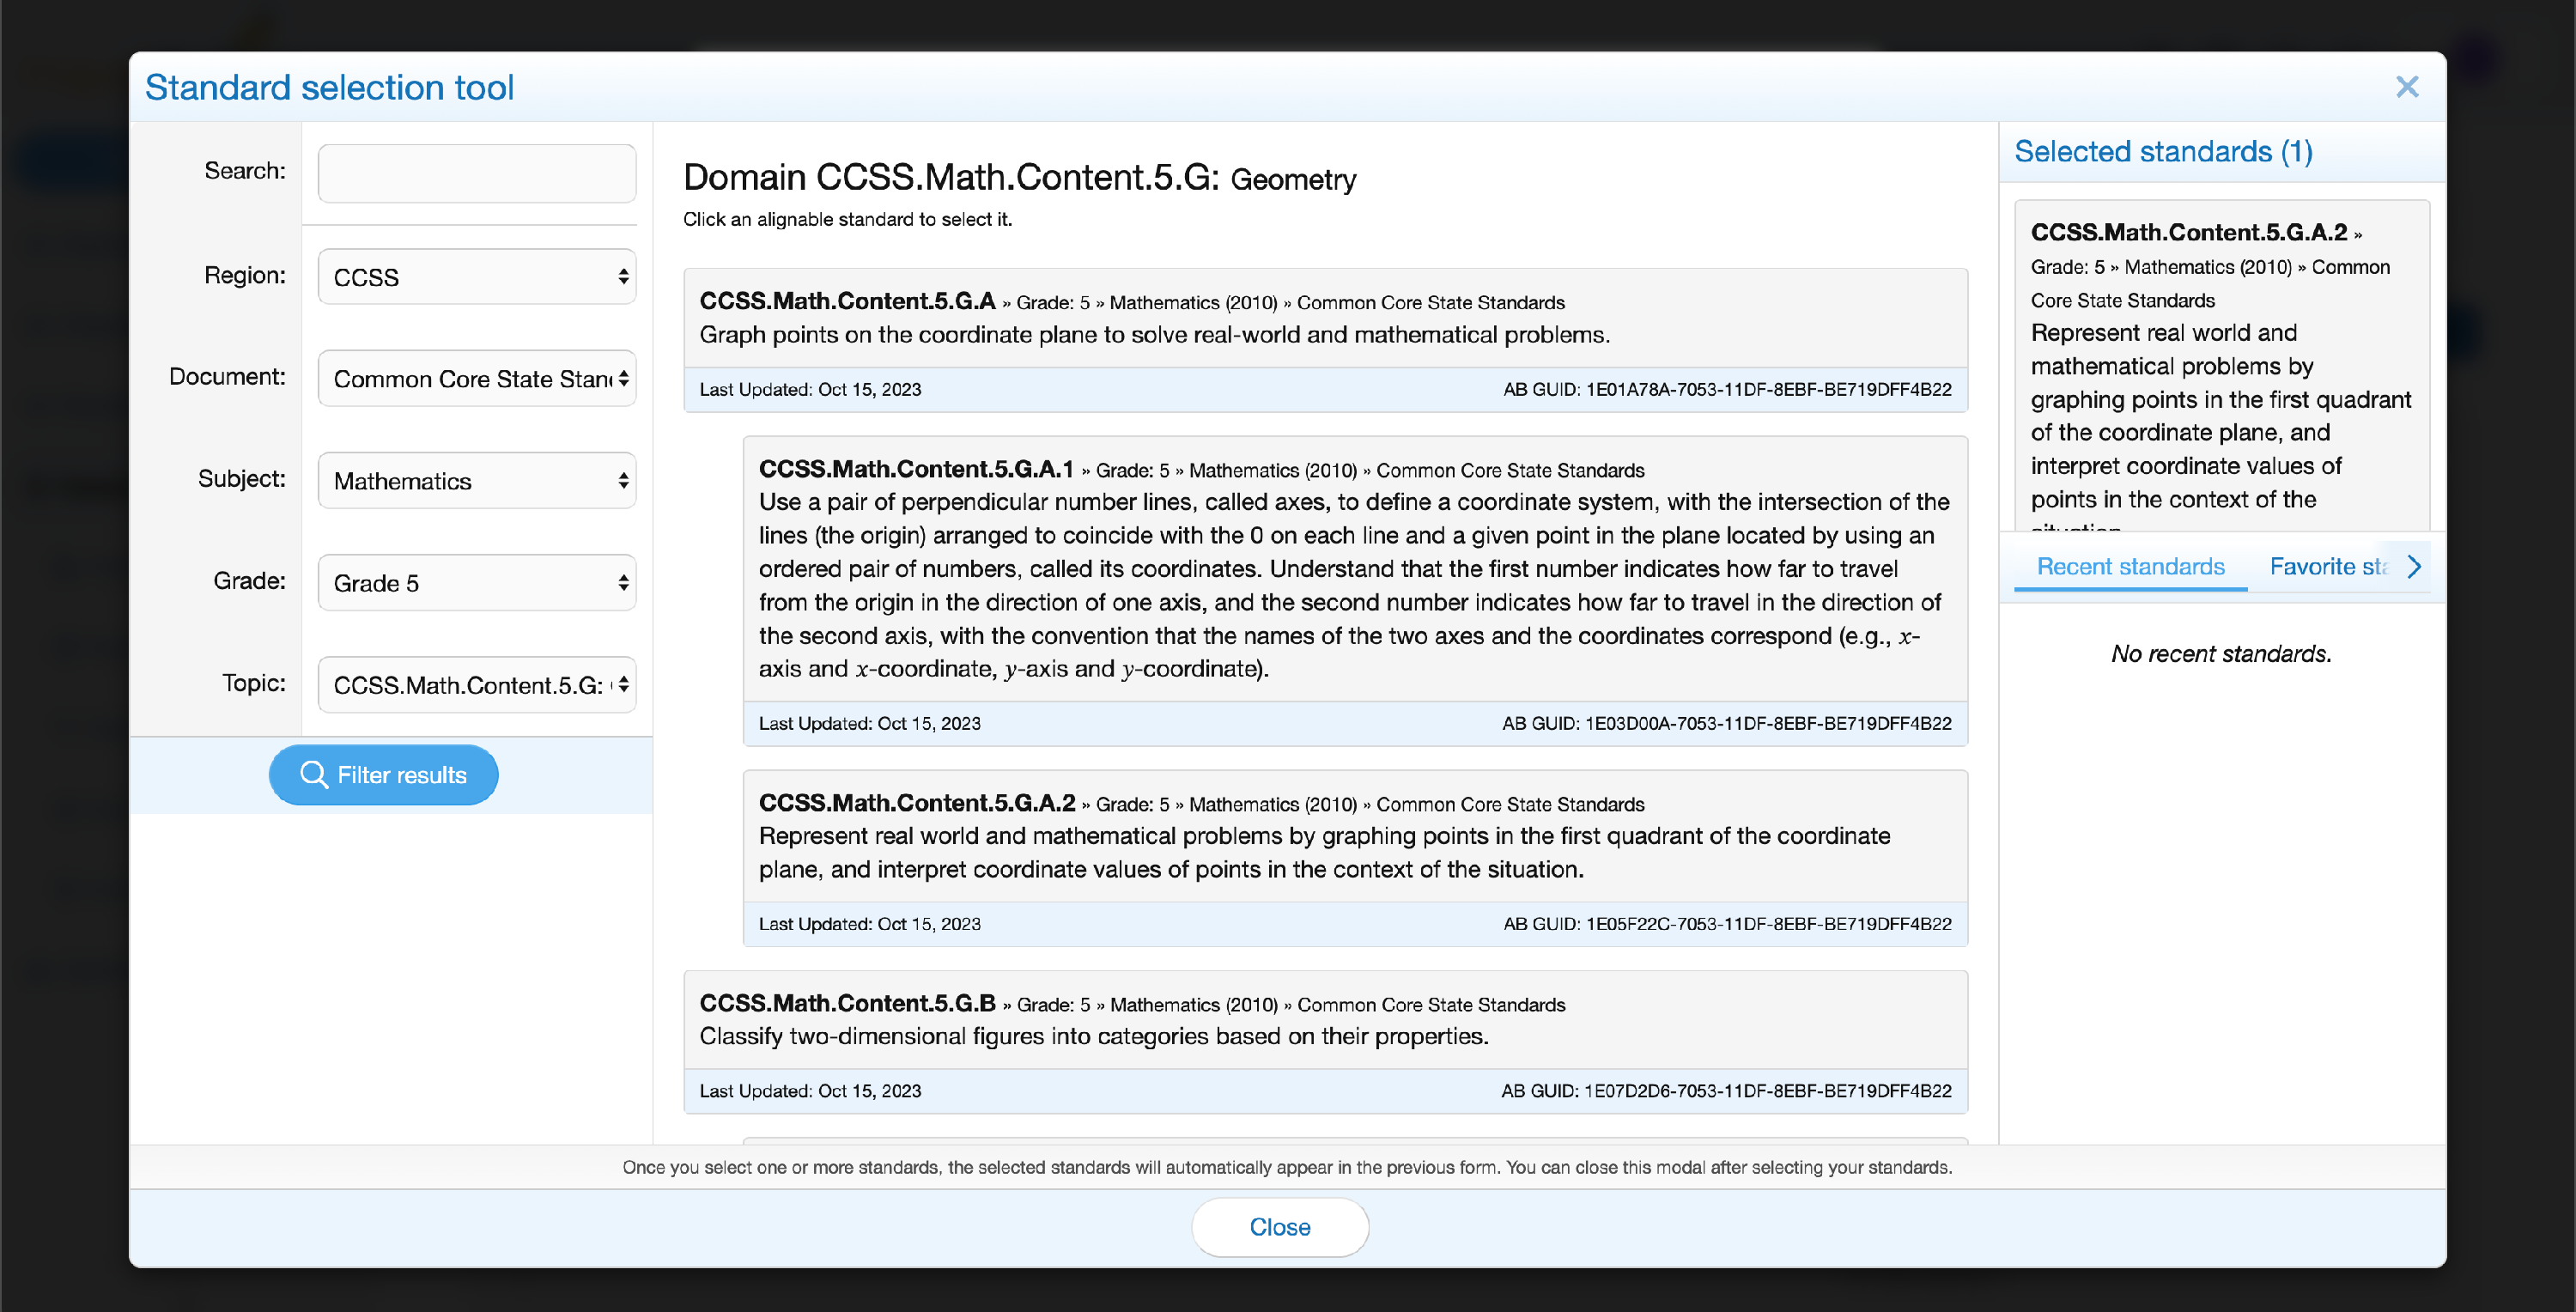
Task: Open the Grade dropdown showing Grade 5
Action: pos(477,583)
